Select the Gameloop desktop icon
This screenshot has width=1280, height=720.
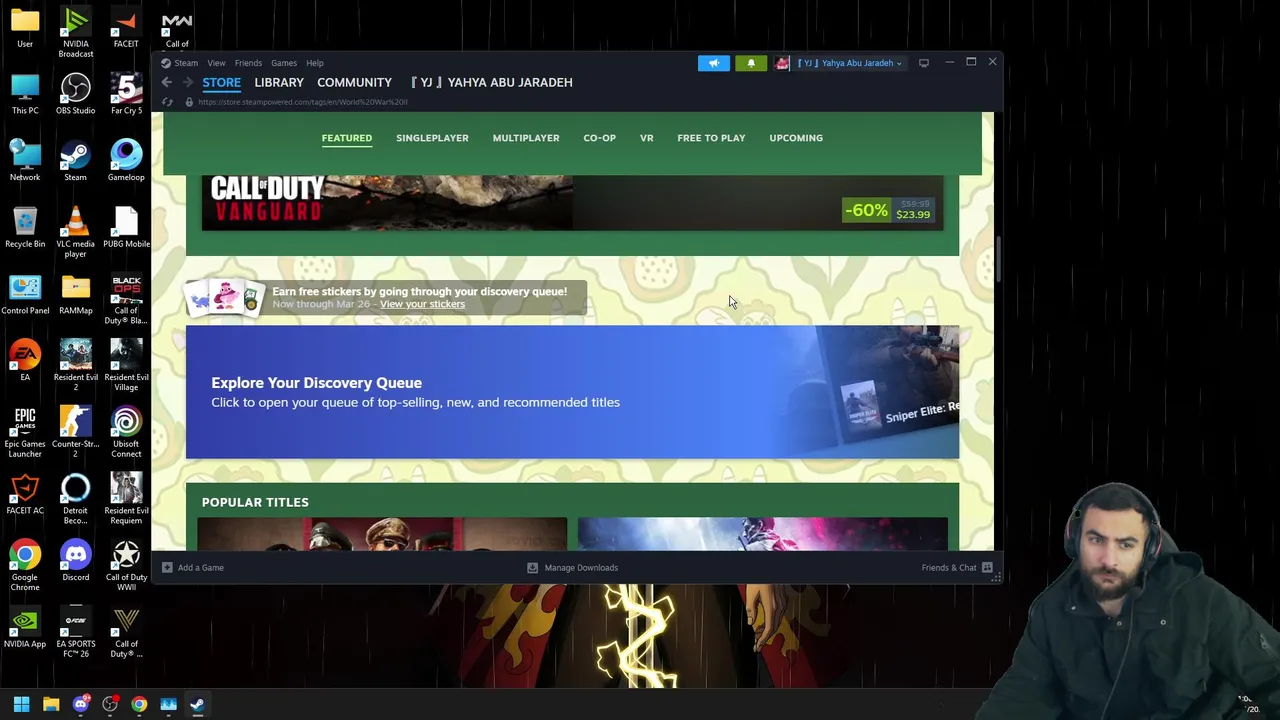[x=126, y=162]
